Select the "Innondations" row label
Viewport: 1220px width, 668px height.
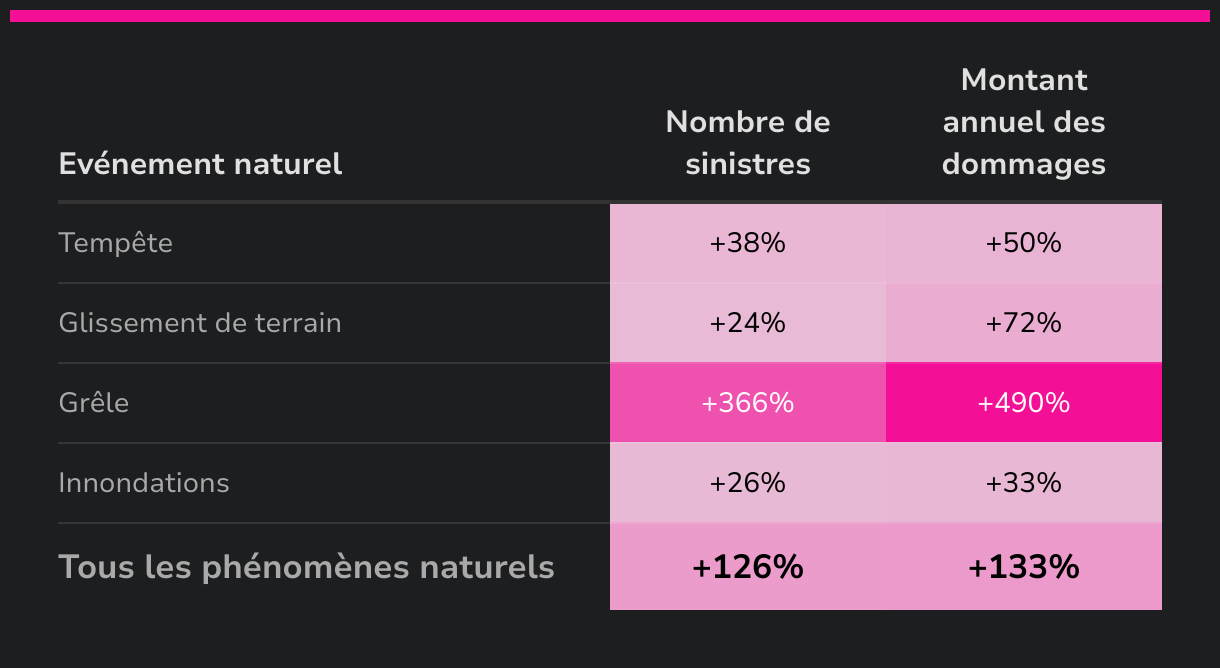click(x=144, y=483)
